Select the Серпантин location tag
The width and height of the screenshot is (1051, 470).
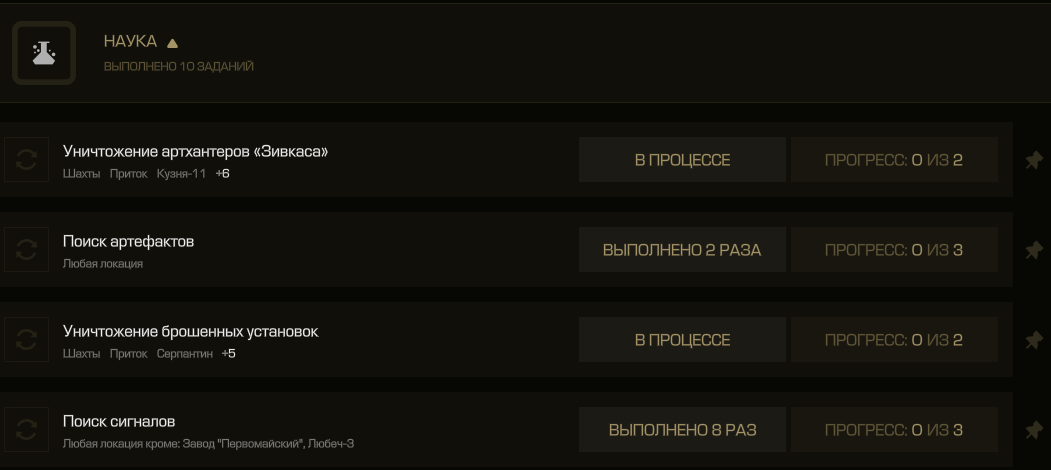tap(184, 353)
